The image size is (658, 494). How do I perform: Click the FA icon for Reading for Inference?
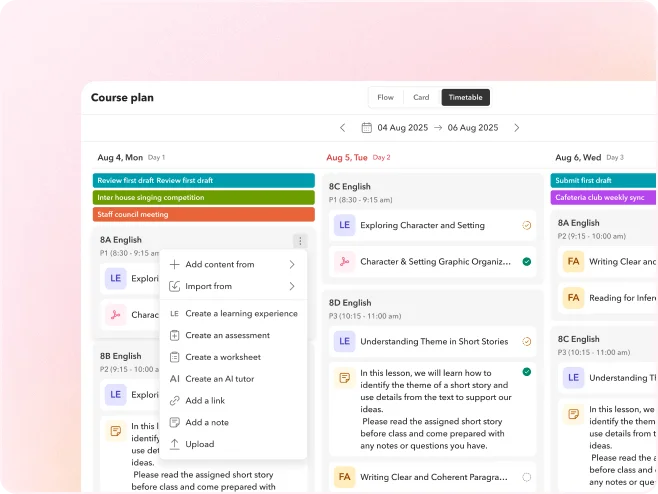[x=573, y=298]
